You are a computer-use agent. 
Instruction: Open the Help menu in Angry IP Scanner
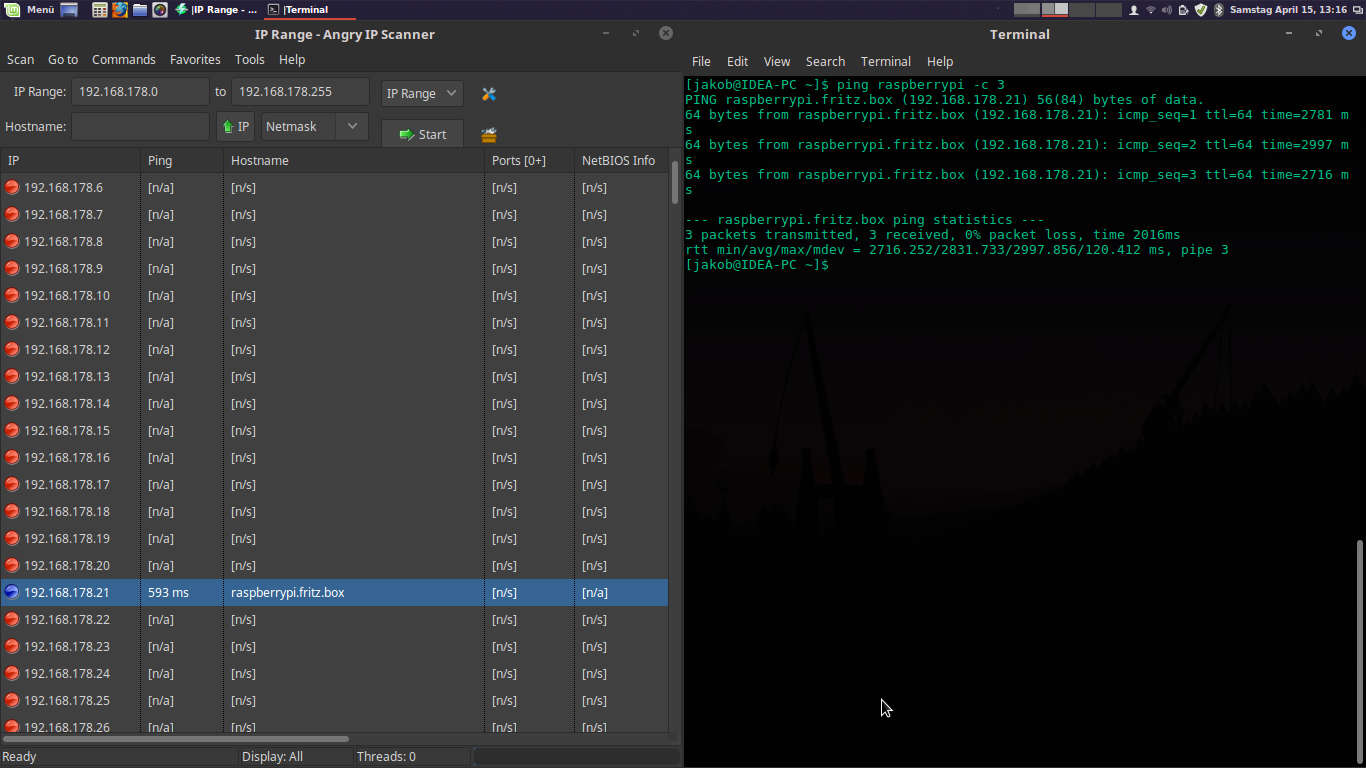[292, 59]
